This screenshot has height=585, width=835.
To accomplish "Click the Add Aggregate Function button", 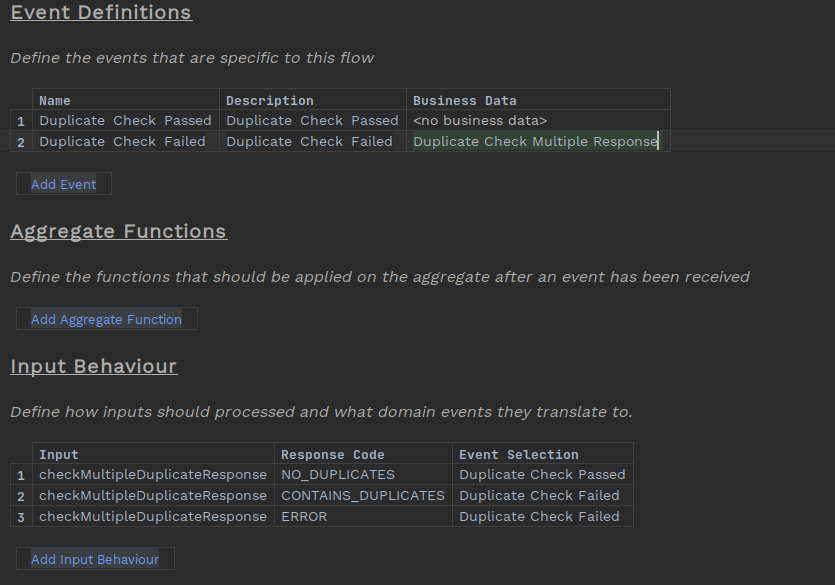I will [x=106, y=318].
